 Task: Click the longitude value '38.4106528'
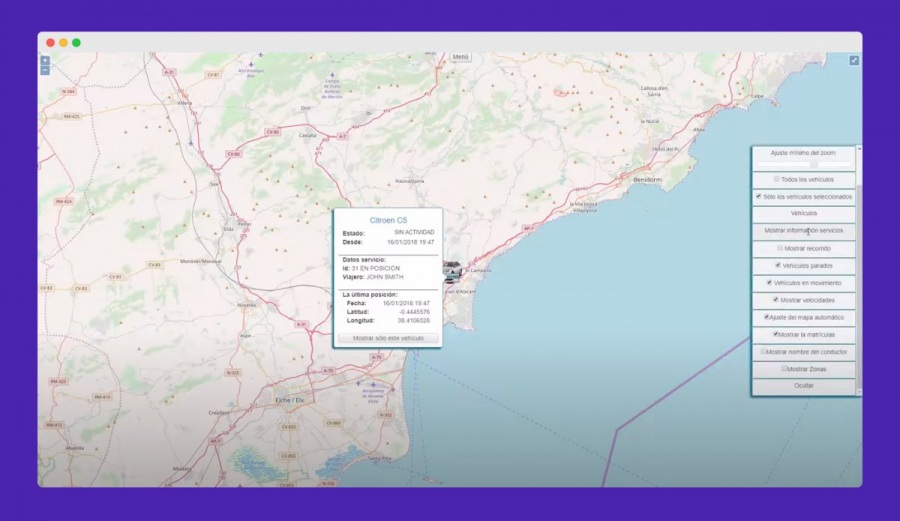pyautogui.click(x=413, y=321)
